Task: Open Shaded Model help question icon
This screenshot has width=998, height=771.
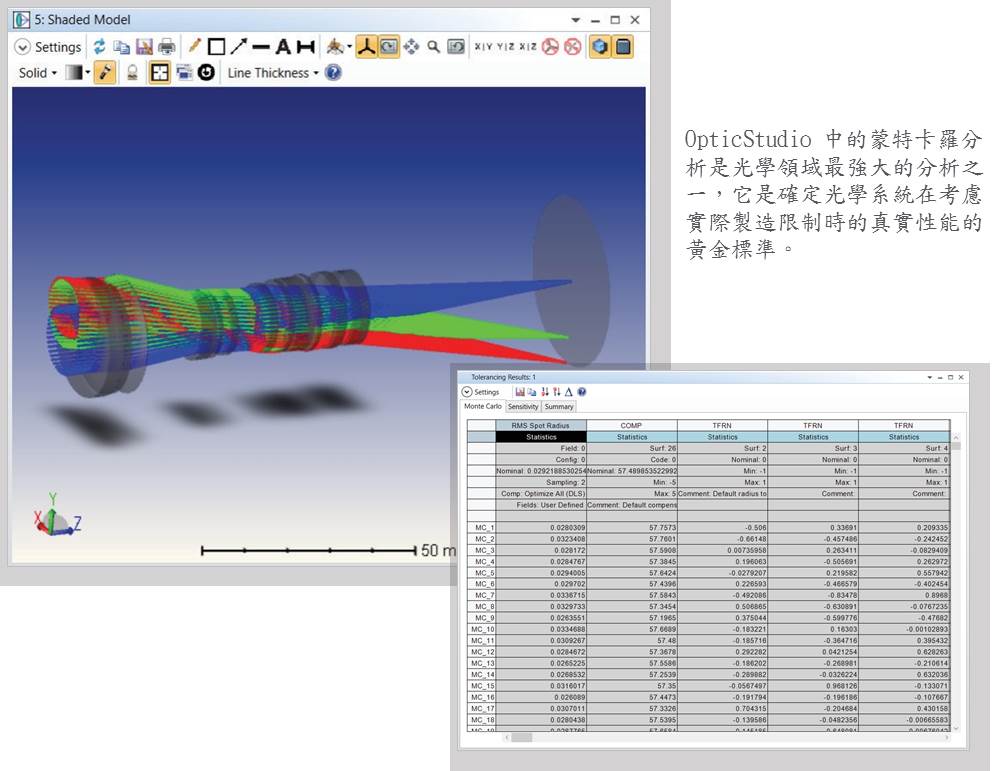Action: [334, 73]
